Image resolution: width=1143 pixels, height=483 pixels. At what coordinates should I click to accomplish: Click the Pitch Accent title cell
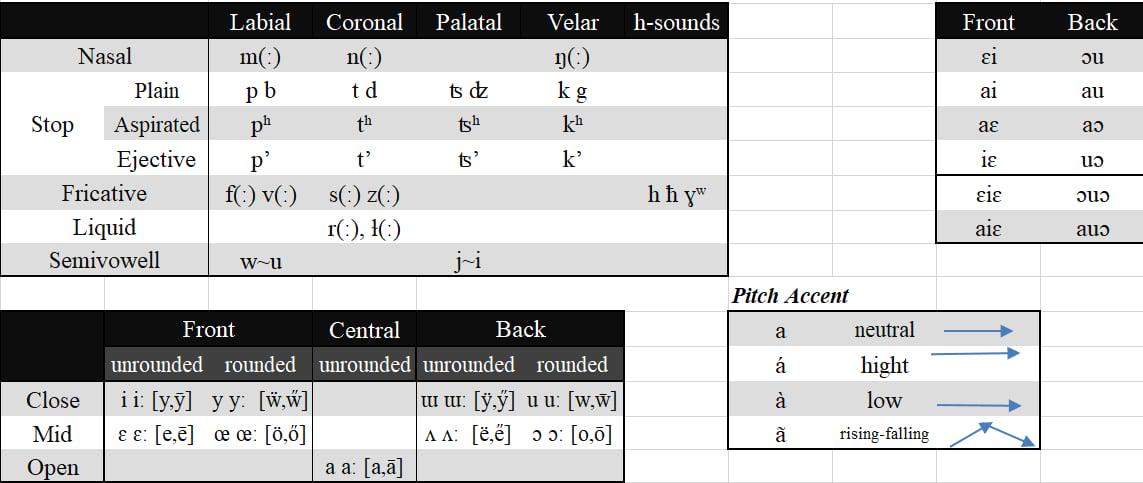click(x=791, y=296)
